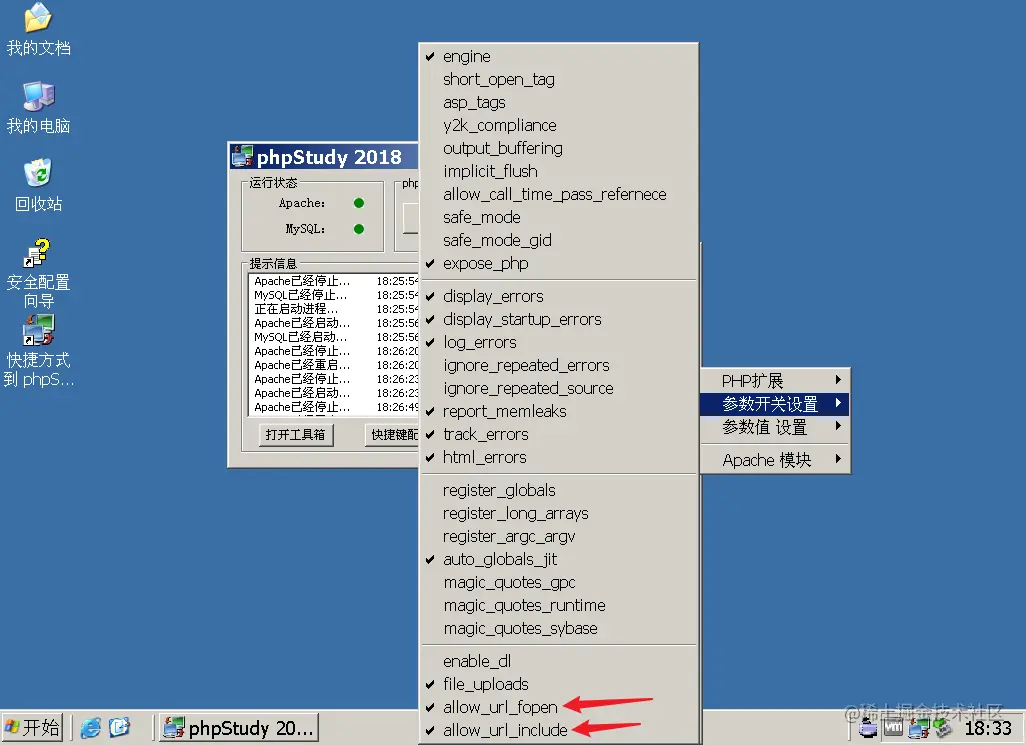Viewport: 1026px width, 745px height.
Task: Click the Apache green status indicator
Action: pyautogui.click(x=359, y=203)
